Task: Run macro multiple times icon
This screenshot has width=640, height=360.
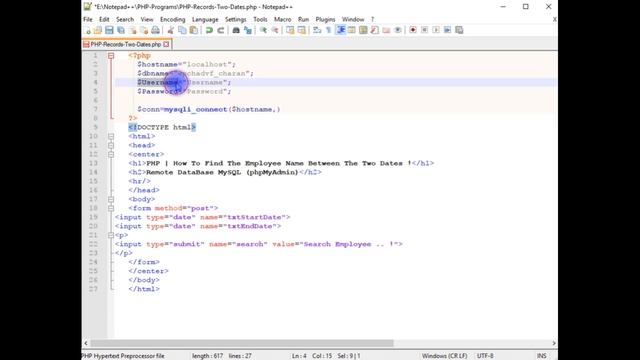Action: (x=447, y=30)
